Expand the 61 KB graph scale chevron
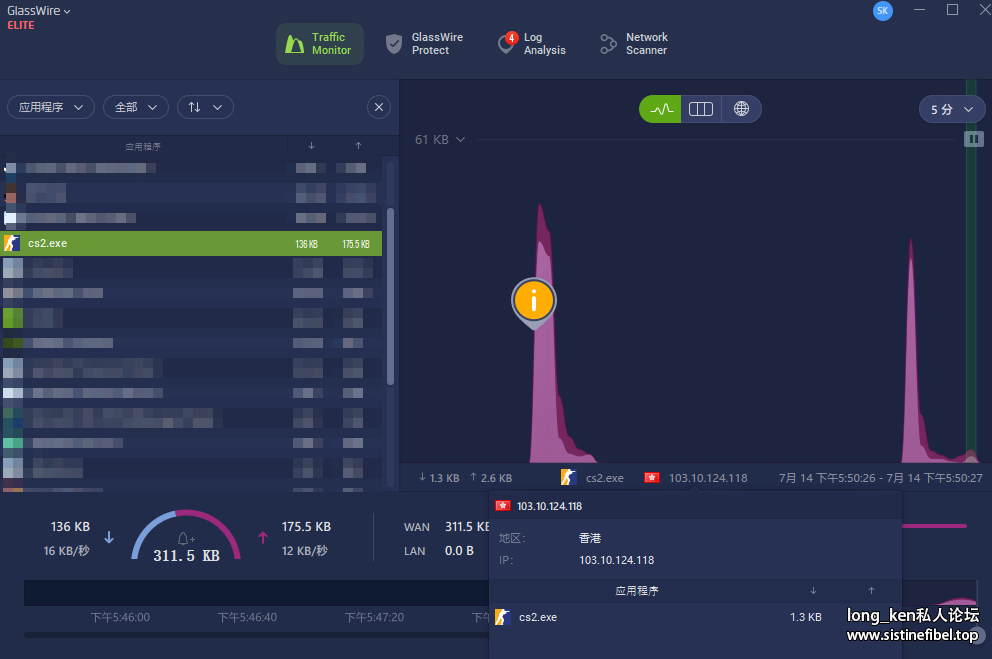Image resolution: width=992 pixels, height=659 pixels. (461, 140)
